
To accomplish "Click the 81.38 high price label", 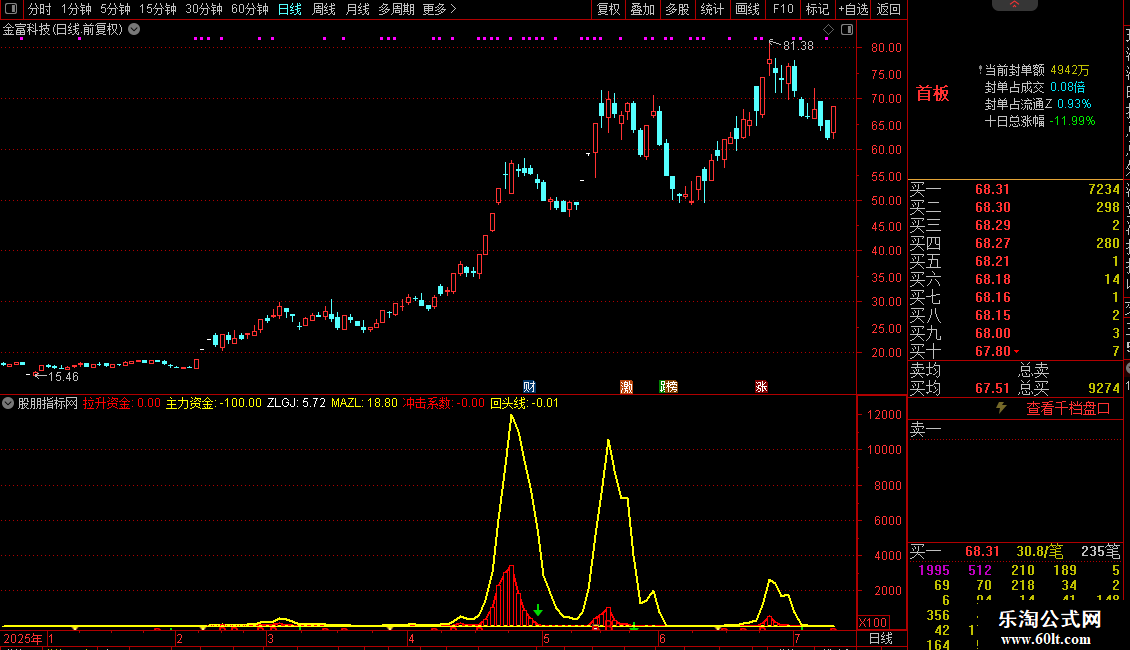I will (x=798, y=45).
